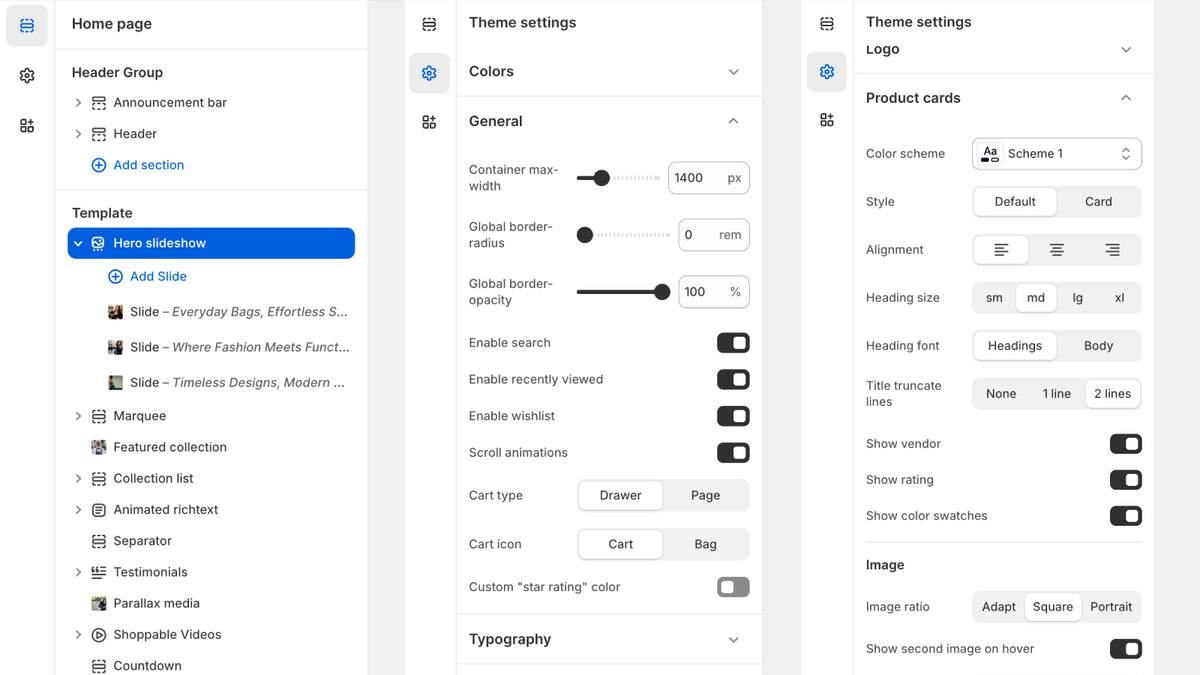Select right alignment for product cards
The width and height of the screenshot is (1200, 675).
[x=1112, y=249]
